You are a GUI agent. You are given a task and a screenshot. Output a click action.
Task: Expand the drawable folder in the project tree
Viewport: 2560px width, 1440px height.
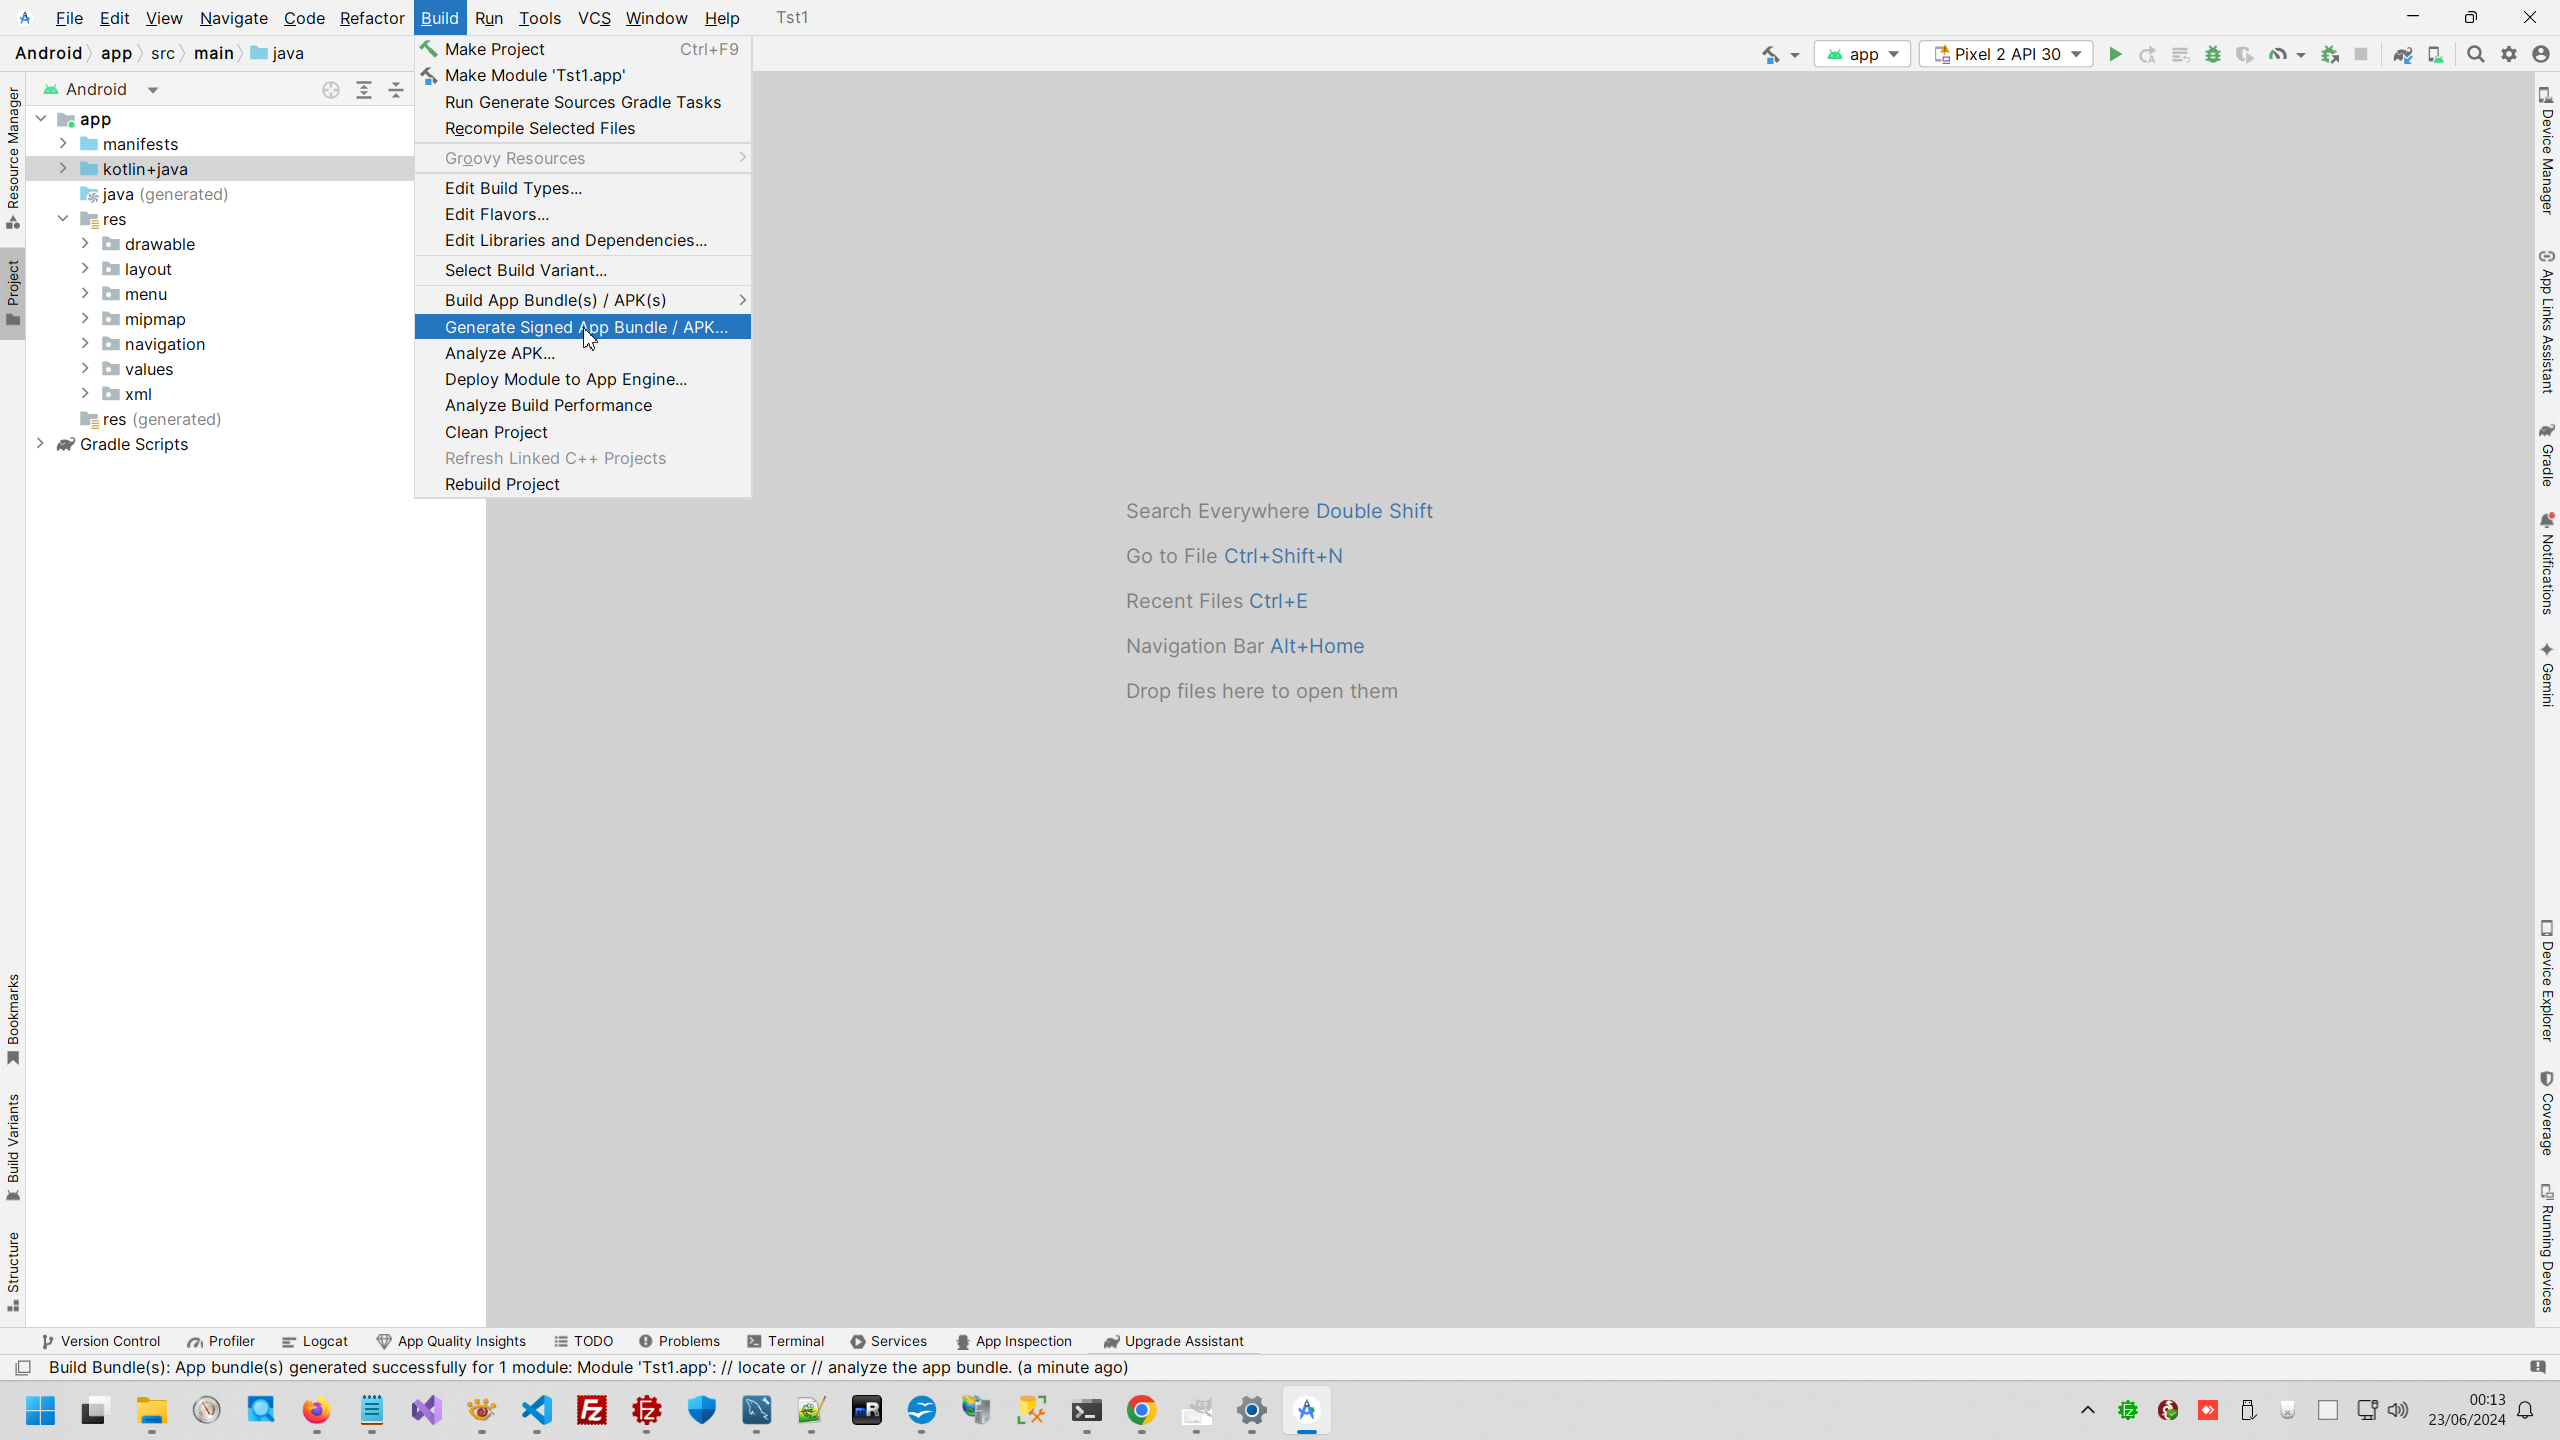(85, 243)
